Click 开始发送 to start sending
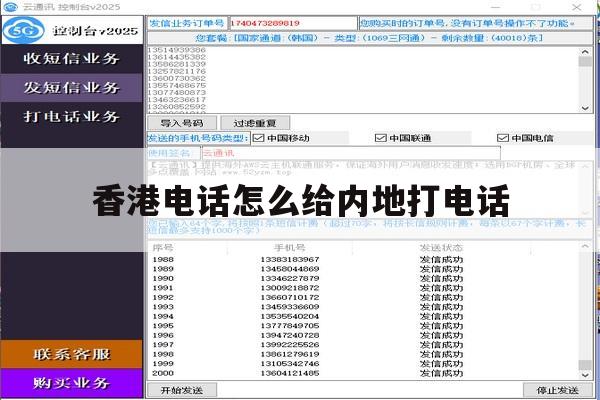Viewport: 600px width, 400px height. tap(182, 390)
